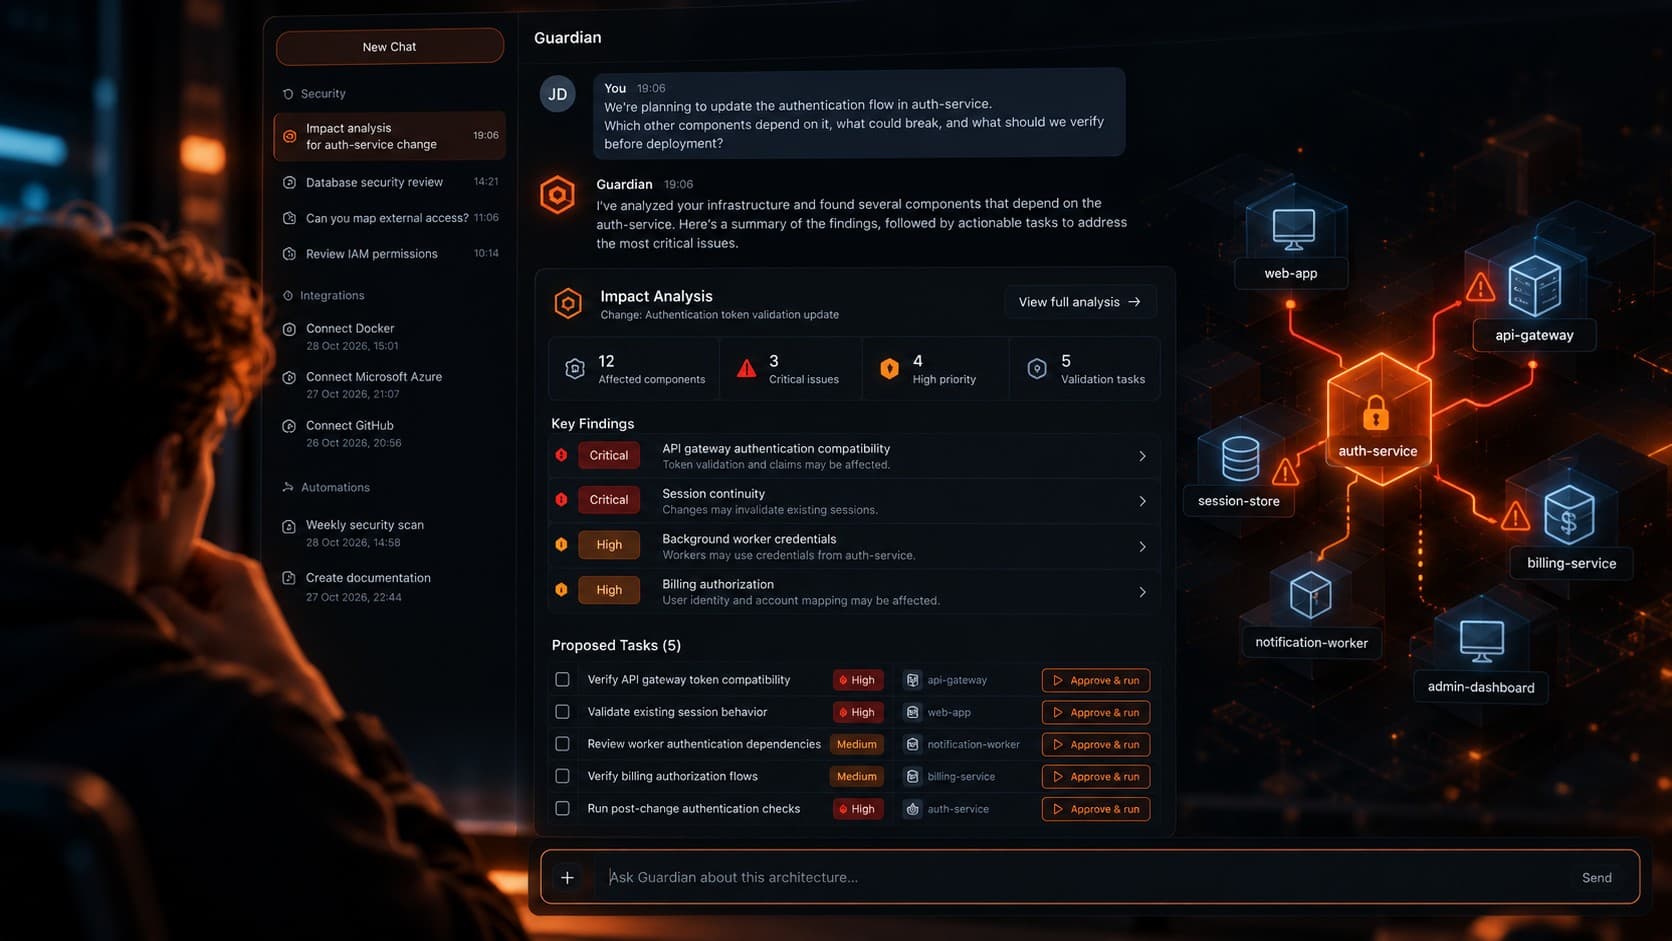Select the Connect GitHub integration entry
This screenshot has width=1672, height=941.
389,433
